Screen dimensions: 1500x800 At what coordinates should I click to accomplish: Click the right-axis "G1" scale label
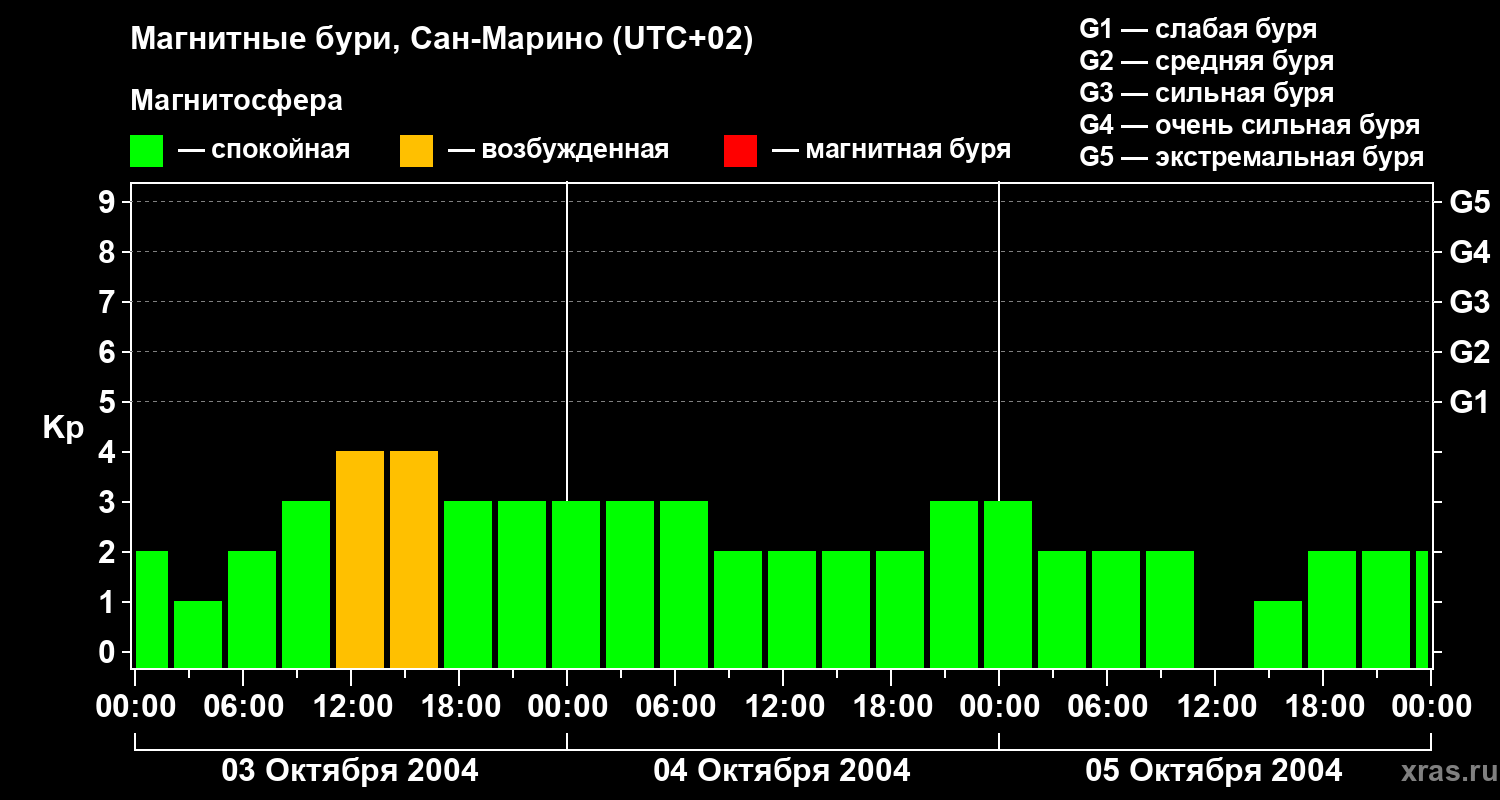1469,402
